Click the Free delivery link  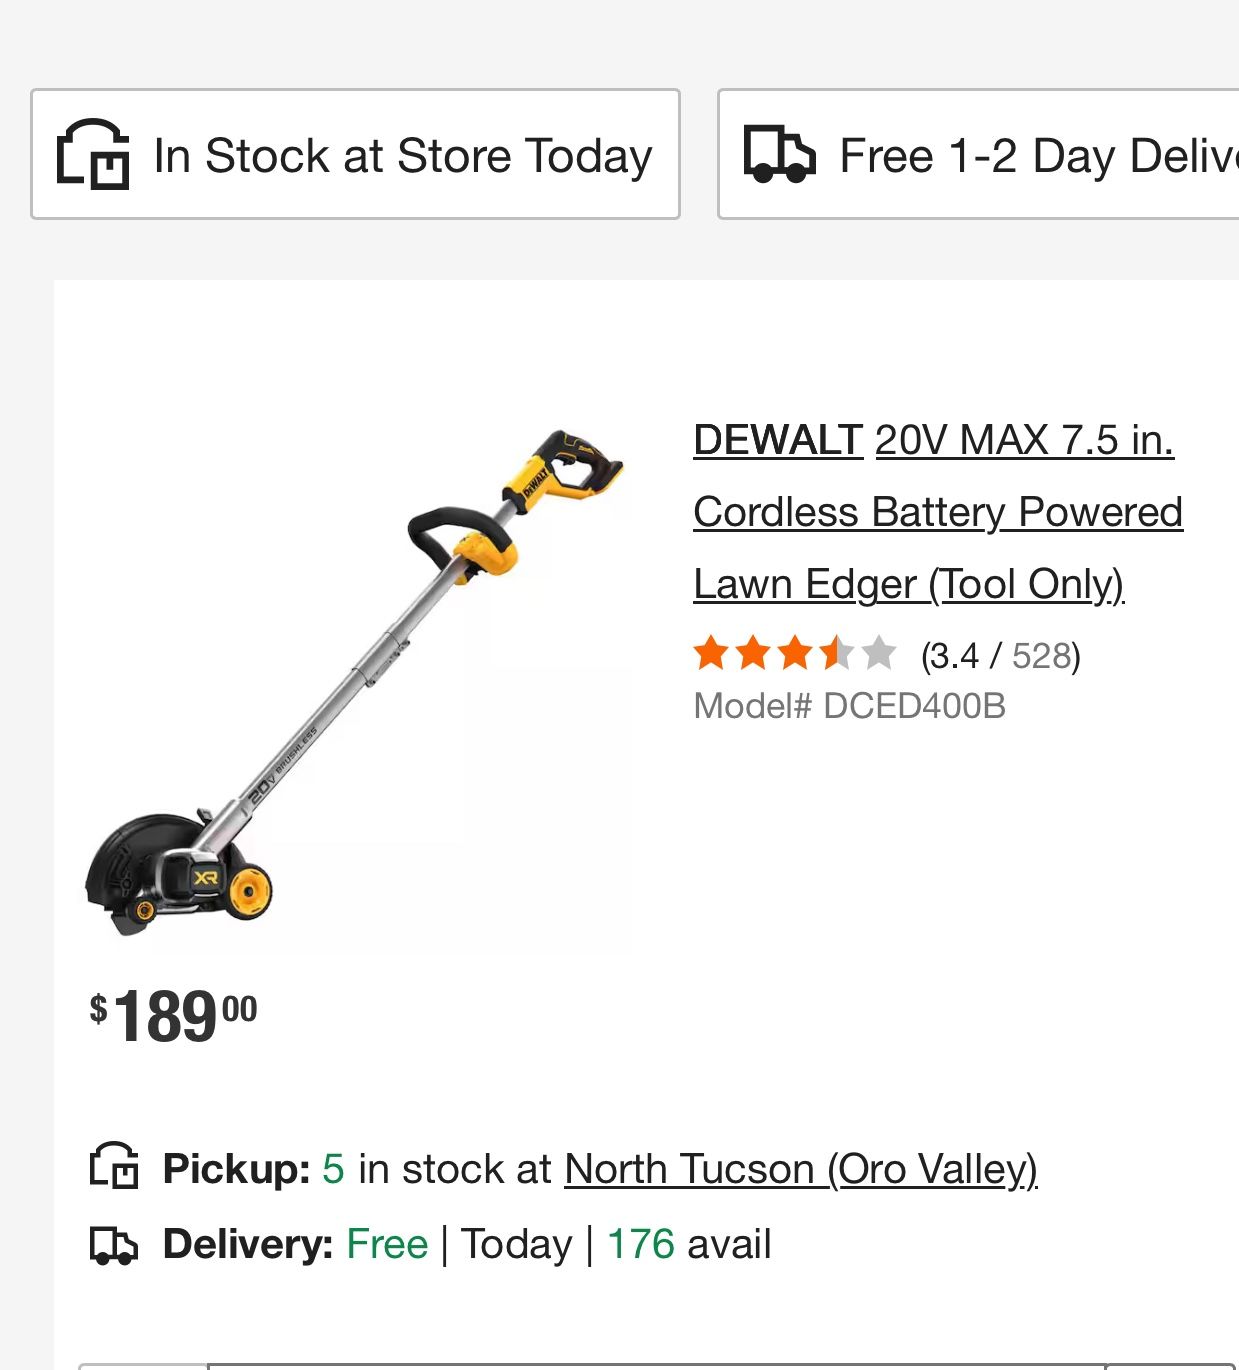pyautogui.click(x=387, y=1244)
